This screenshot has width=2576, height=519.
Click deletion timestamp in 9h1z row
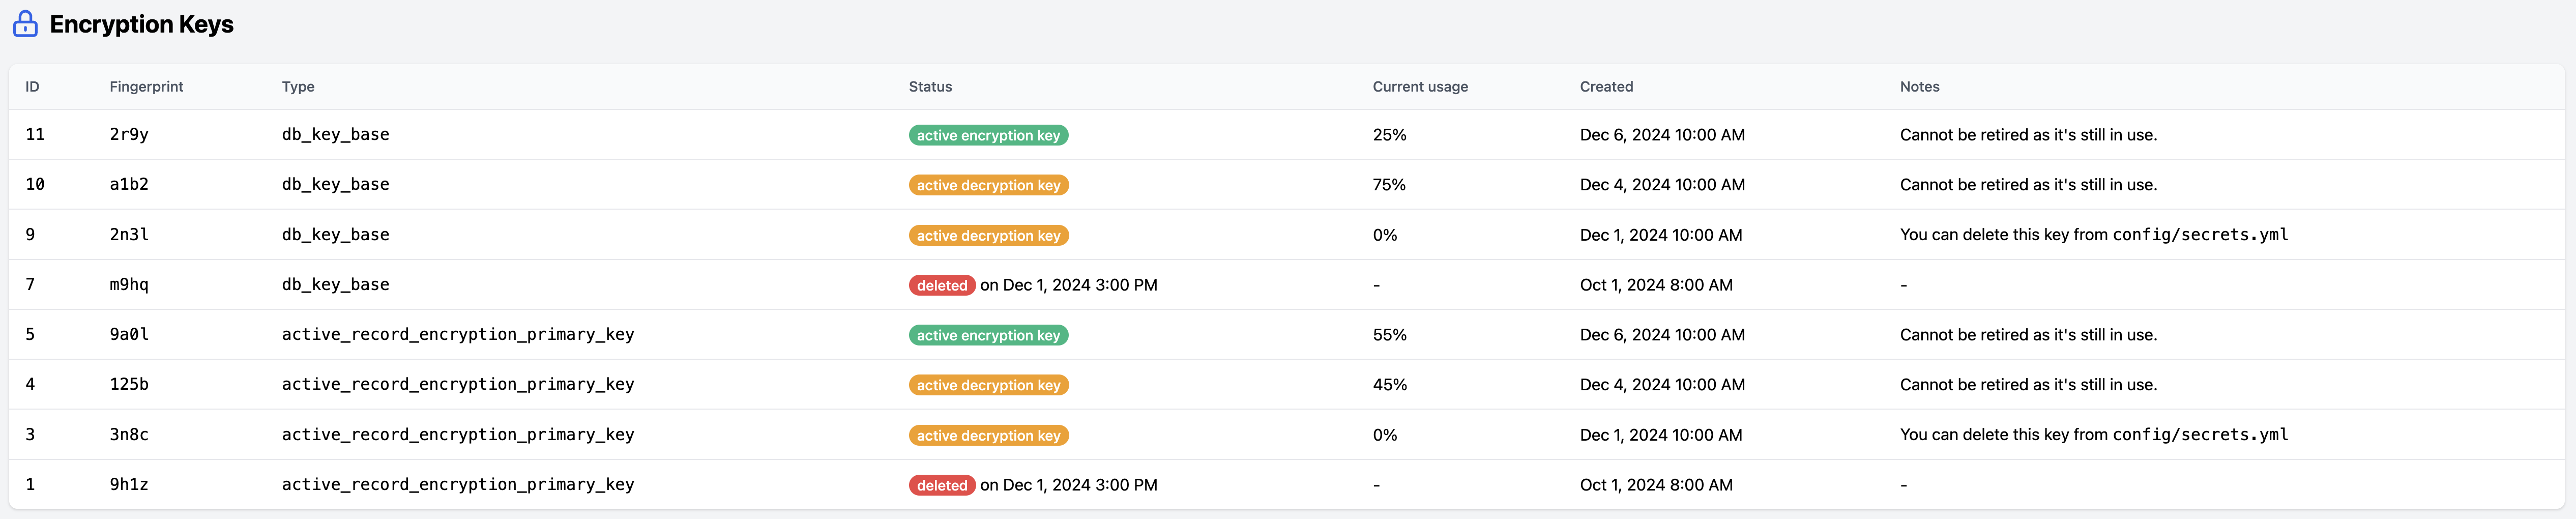coord(1069,485)
